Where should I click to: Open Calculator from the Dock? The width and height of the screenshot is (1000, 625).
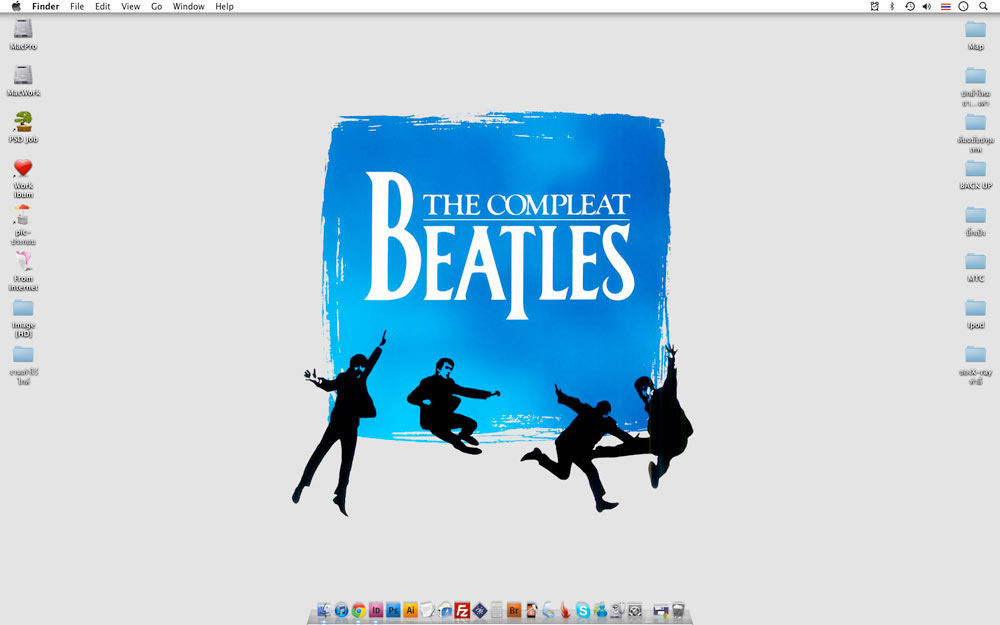coord(497,610)
